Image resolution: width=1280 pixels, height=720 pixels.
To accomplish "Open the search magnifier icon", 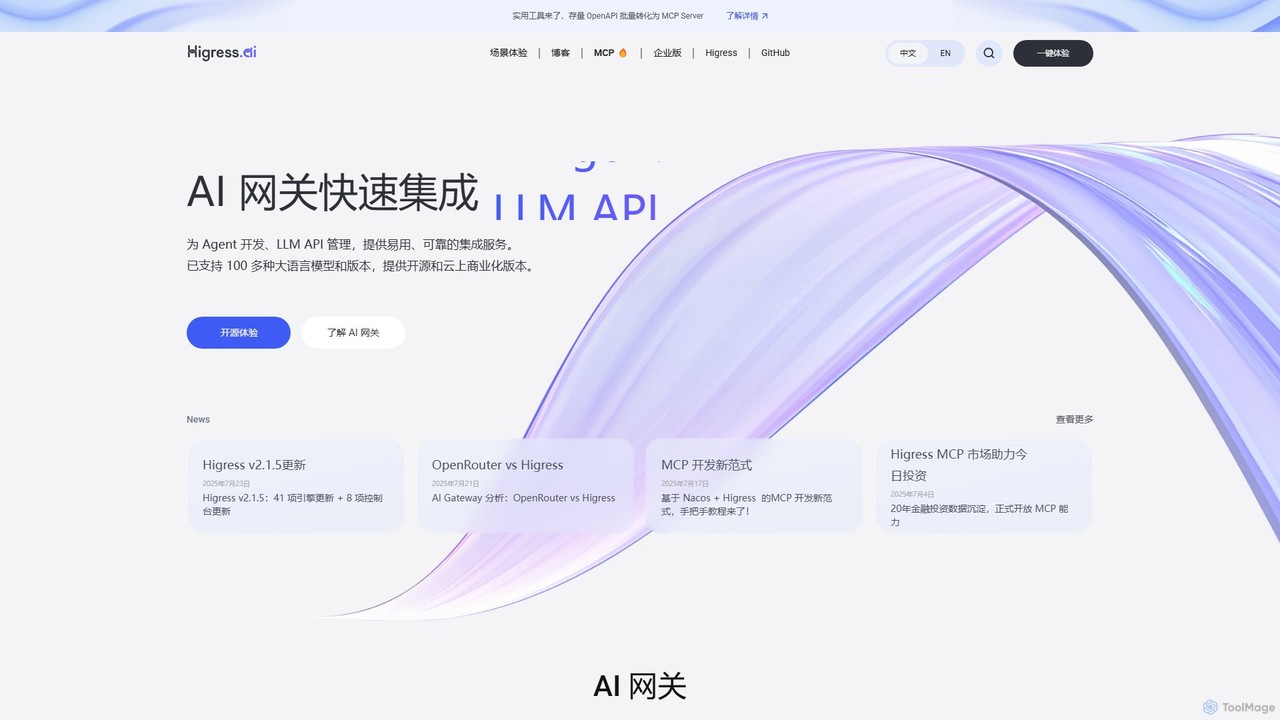I will 989,53.
